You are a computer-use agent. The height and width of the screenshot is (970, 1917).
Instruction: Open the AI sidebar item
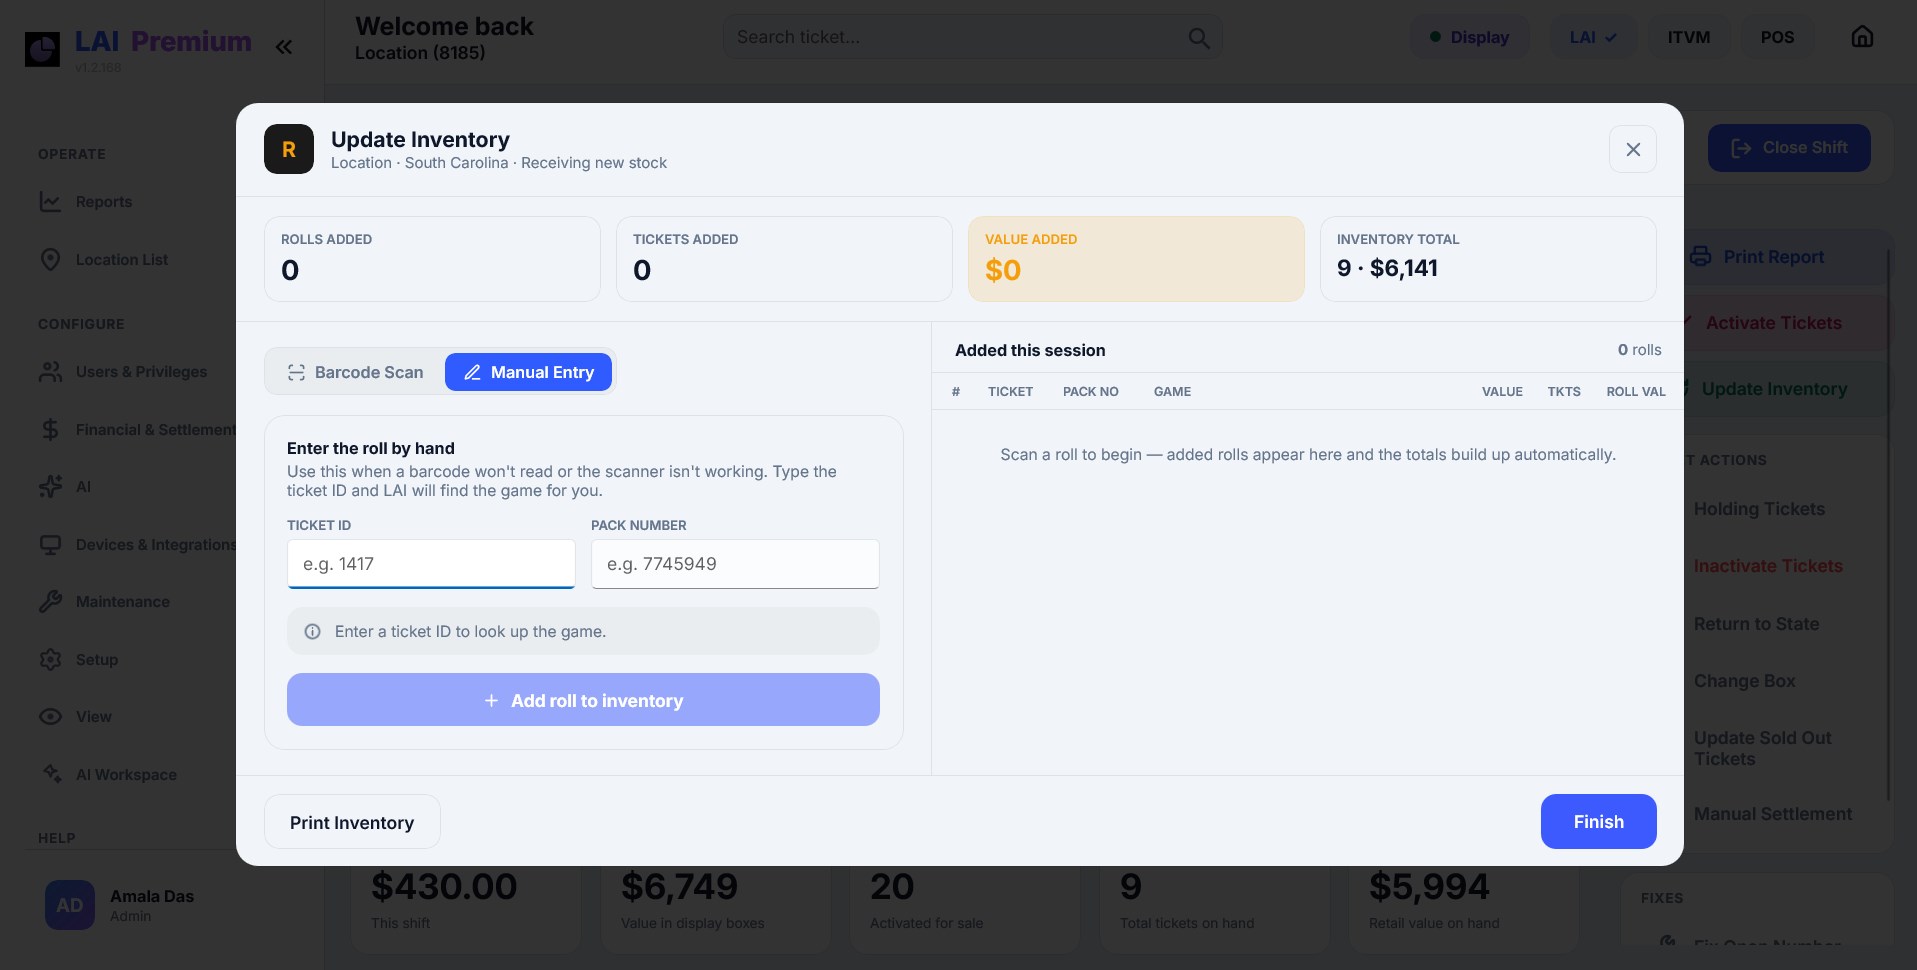[65, 487]
